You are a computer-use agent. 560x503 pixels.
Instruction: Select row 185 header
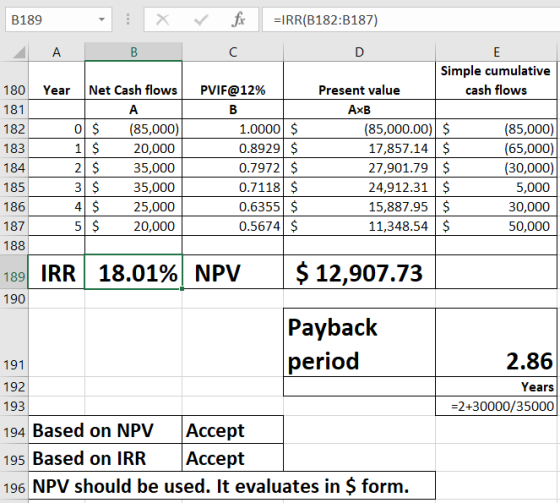point(14,187)
